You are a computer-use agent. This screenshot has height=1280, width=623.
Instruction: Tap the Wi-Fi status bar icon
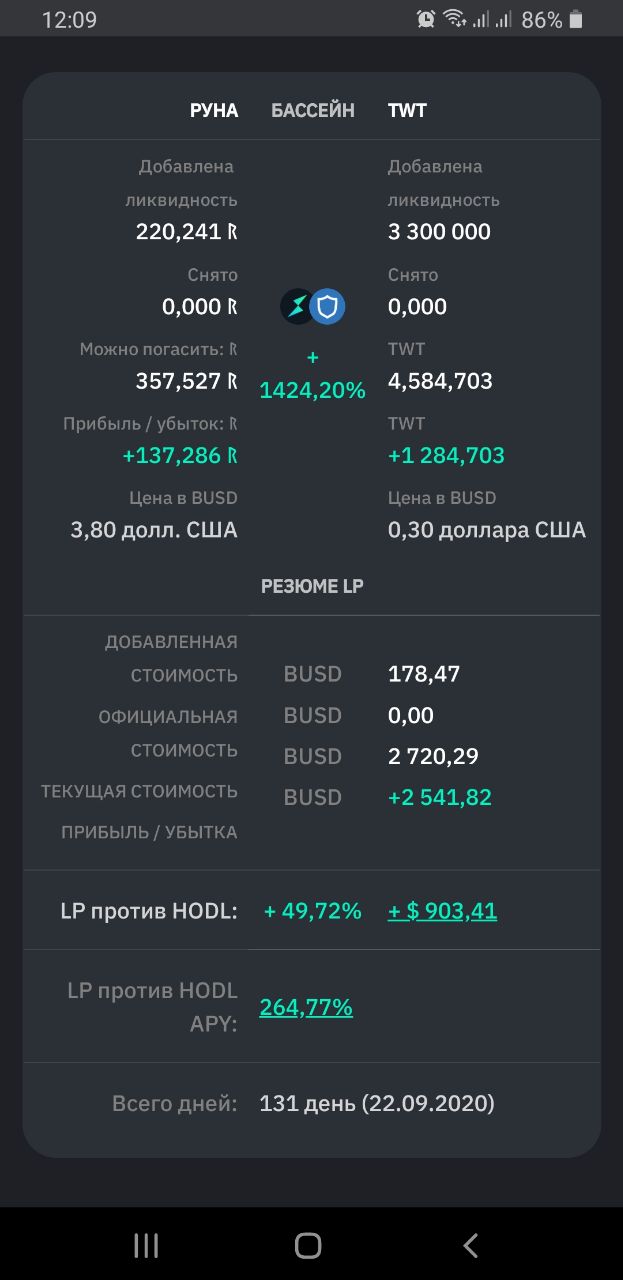[455, 19]
